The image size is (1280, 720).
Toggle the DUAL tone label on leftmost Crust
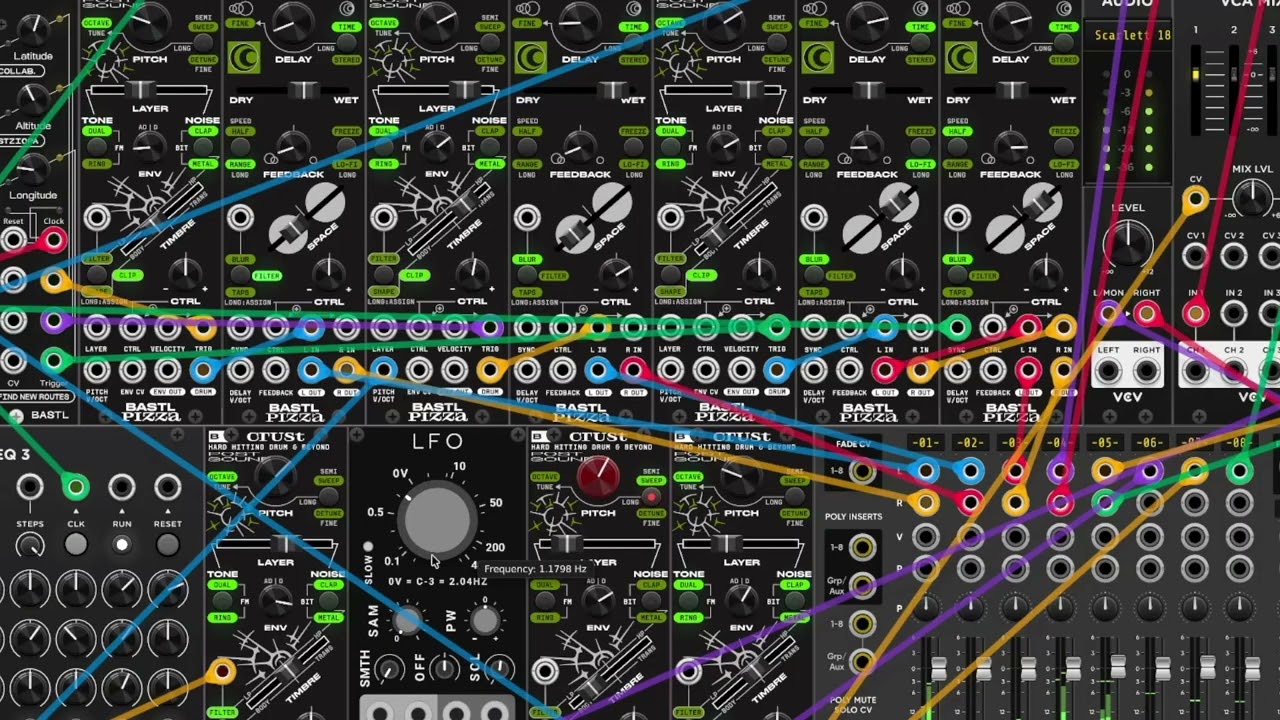click(96, 131)
